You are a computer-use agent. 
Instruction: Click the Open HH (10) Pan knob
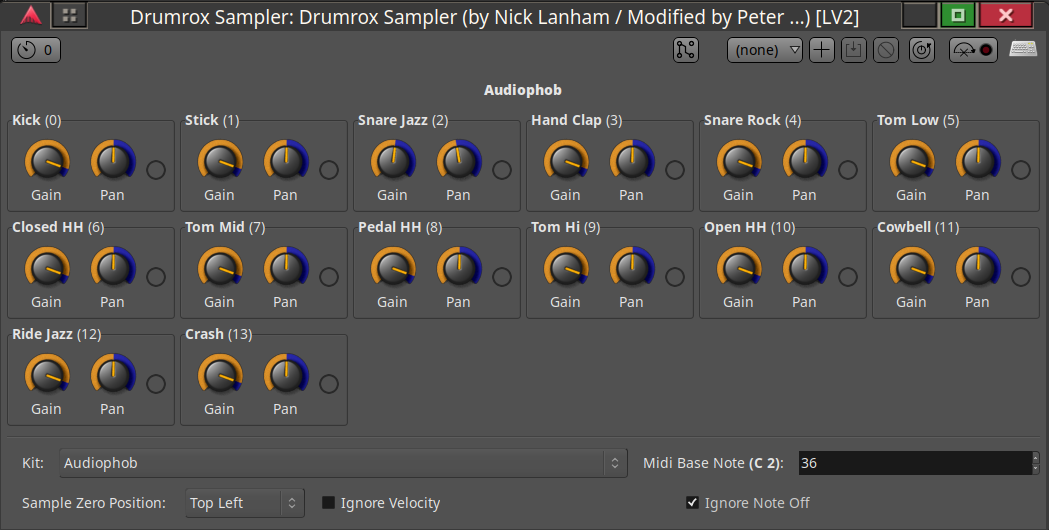click(x=805, y=268)
